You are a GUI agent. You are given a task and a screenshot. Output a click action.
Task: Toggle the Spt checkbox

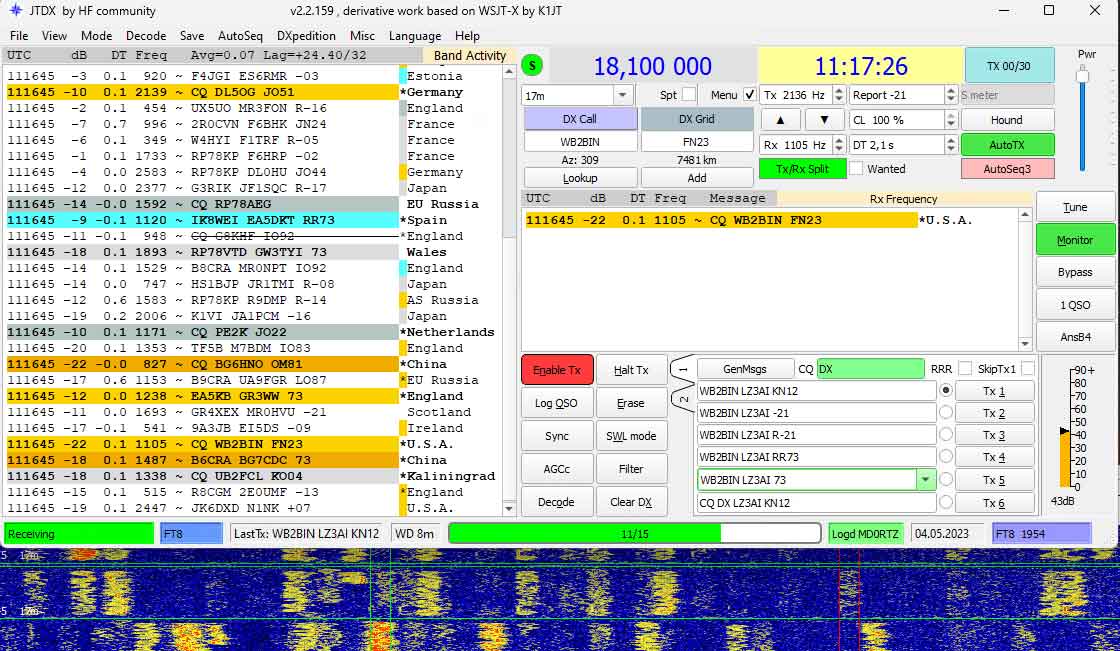point(689,94)
